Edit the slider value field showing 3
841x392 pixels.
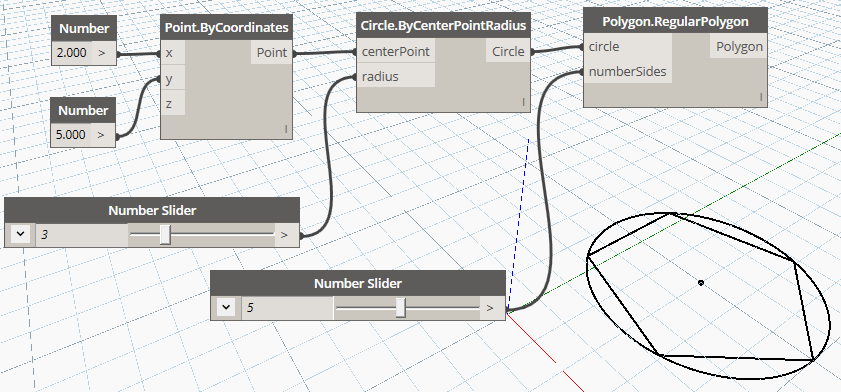pyautogui.click(x=82, y=234)
